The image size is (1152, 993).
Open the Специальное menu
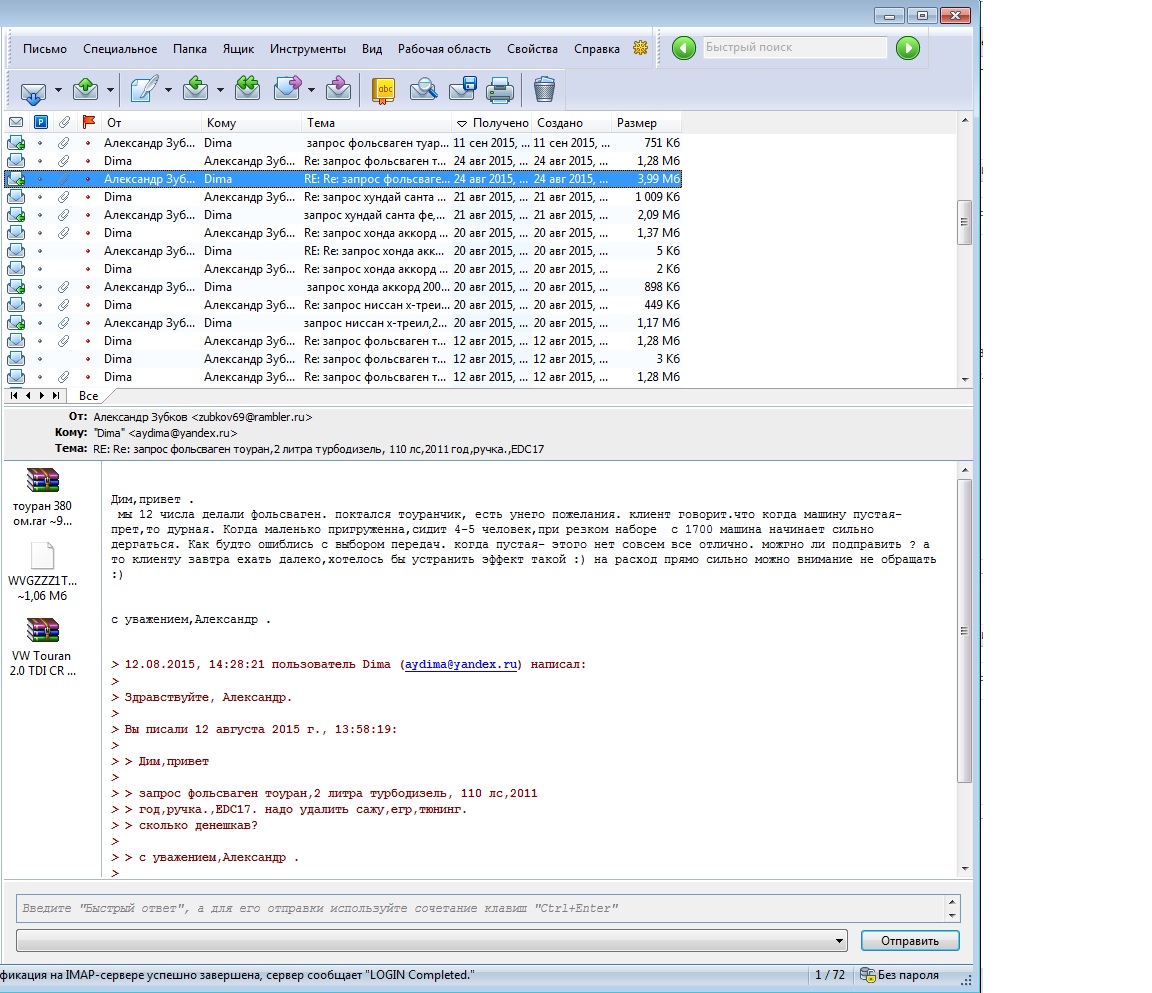120,48
